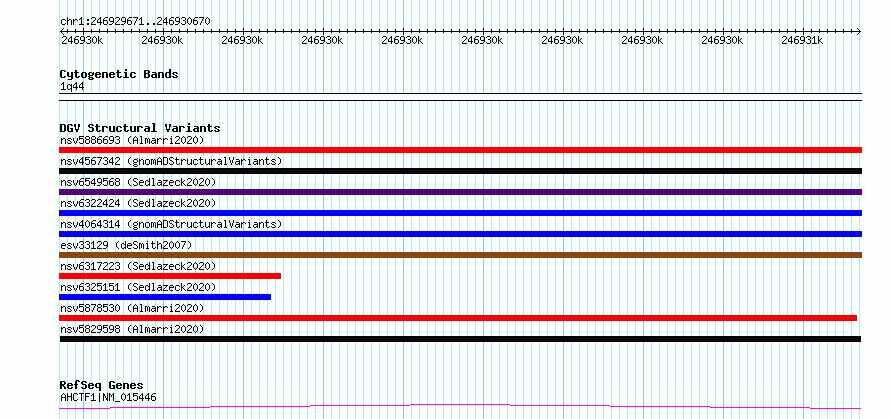Click the blue nsv4064314 variant bar
The image size is (890, 419).
(460, 234)
